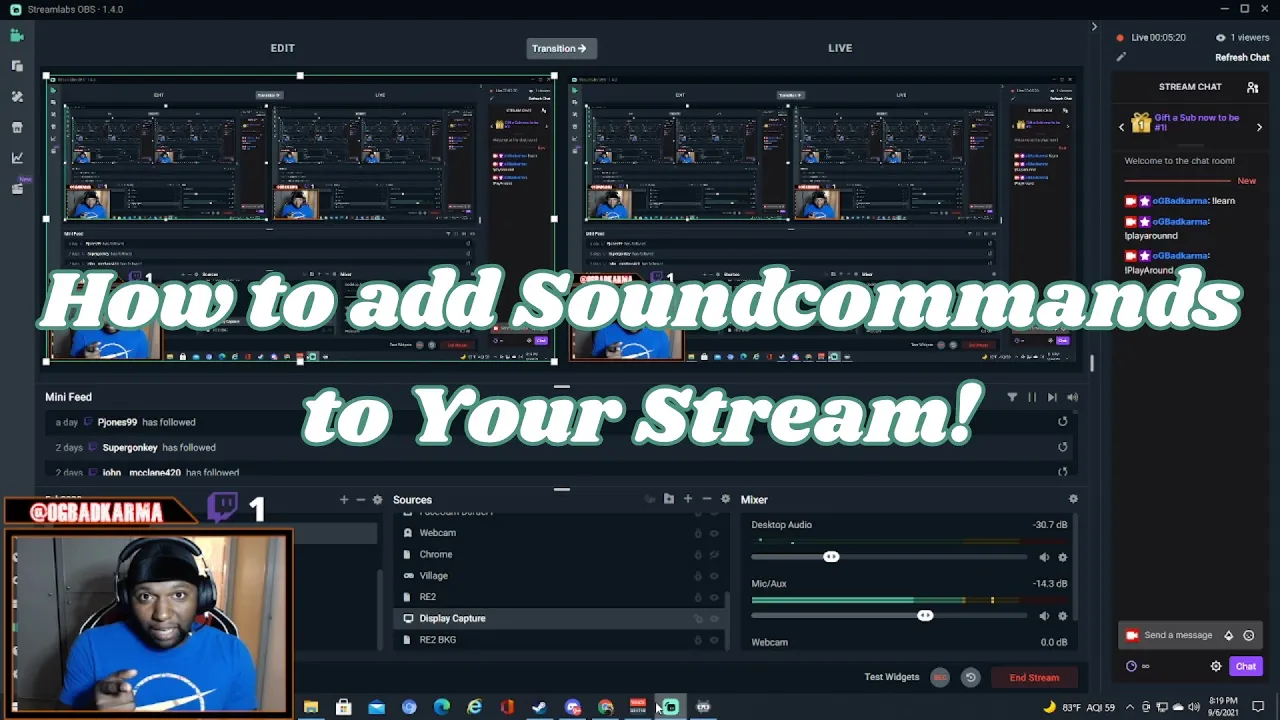Viewport: 1280px width, 720px height.
Task: Mute Mic/Aux audio
Action: pyautogui.click(x=1044, y=616)
